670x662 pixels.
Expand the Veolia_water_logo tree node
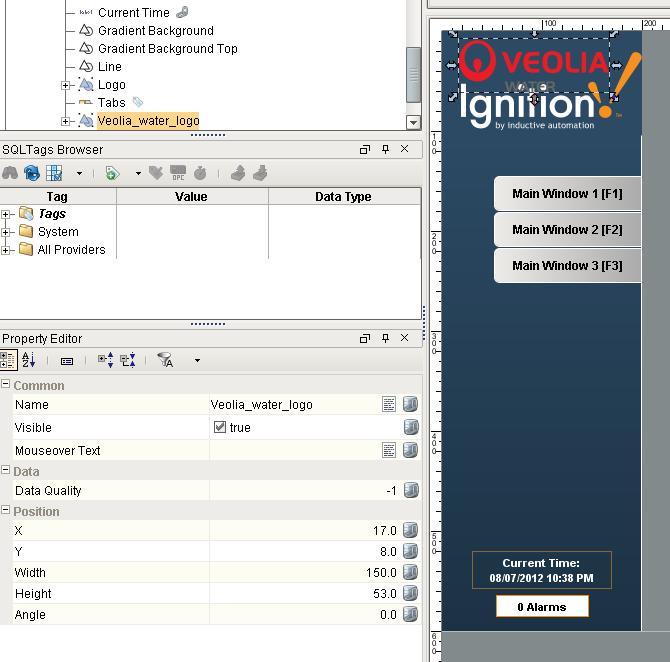65,121
